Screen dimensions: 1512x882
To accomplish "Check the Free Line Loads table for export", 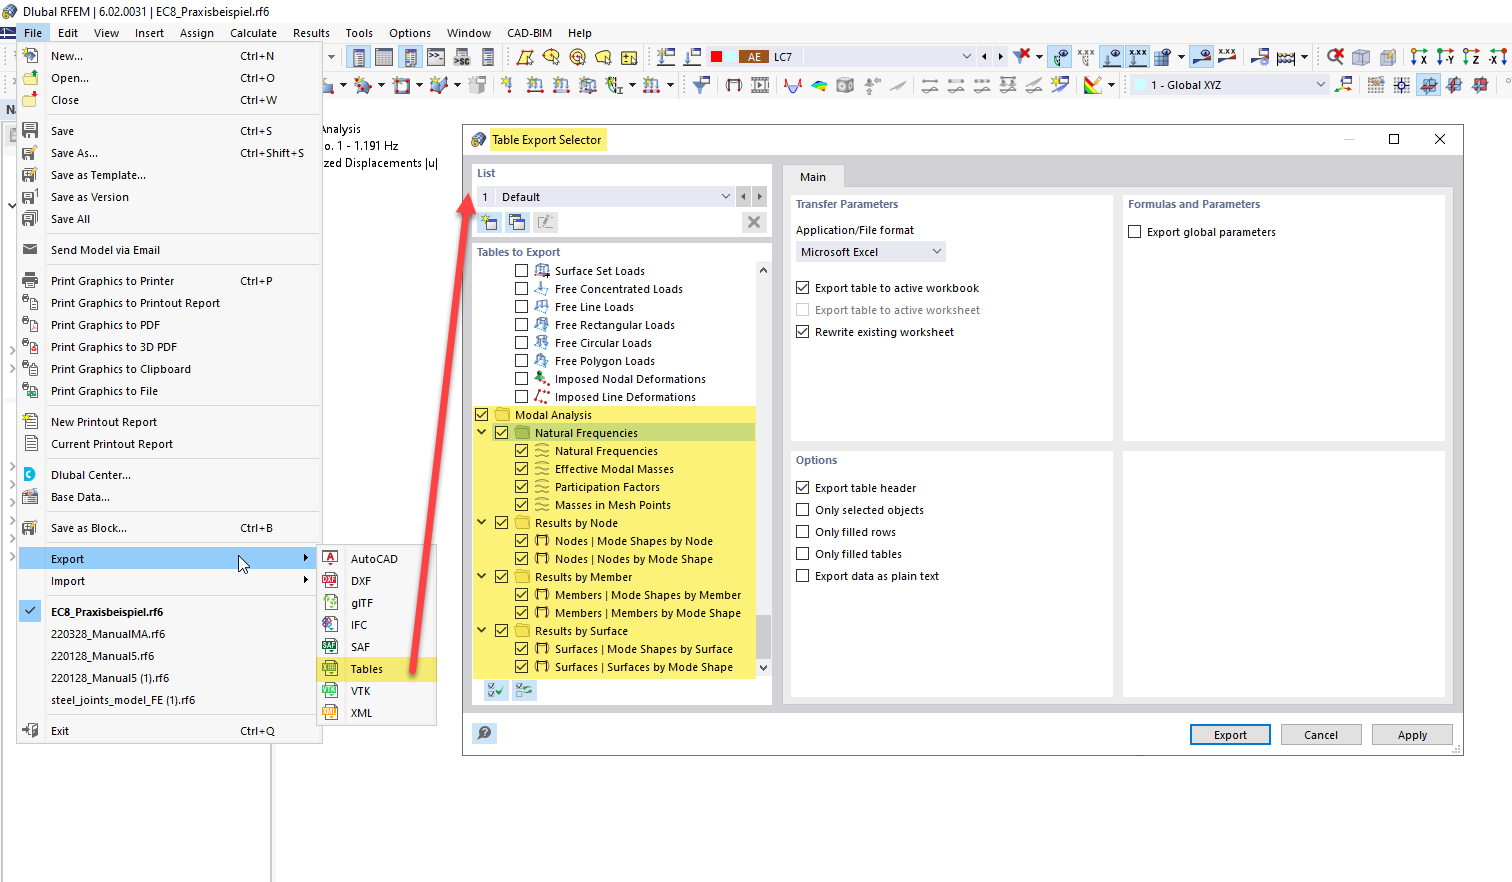I will (521, 306).
